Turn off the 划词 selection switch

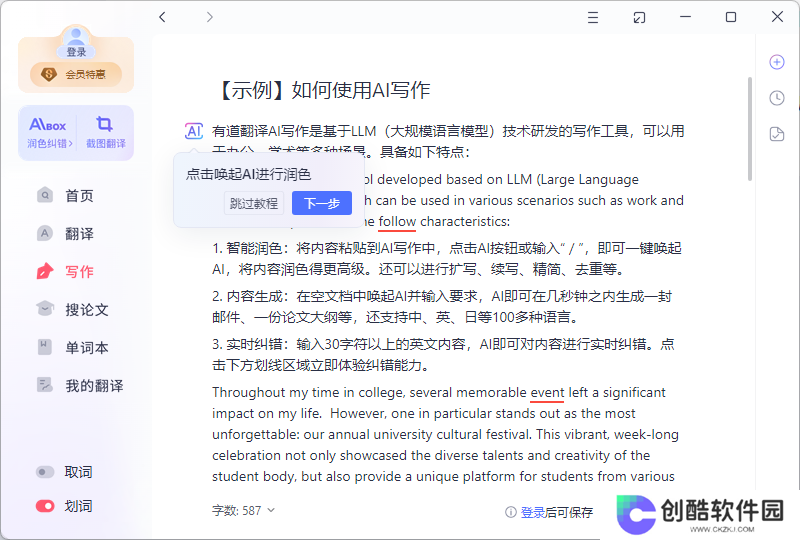pos(45,506)
